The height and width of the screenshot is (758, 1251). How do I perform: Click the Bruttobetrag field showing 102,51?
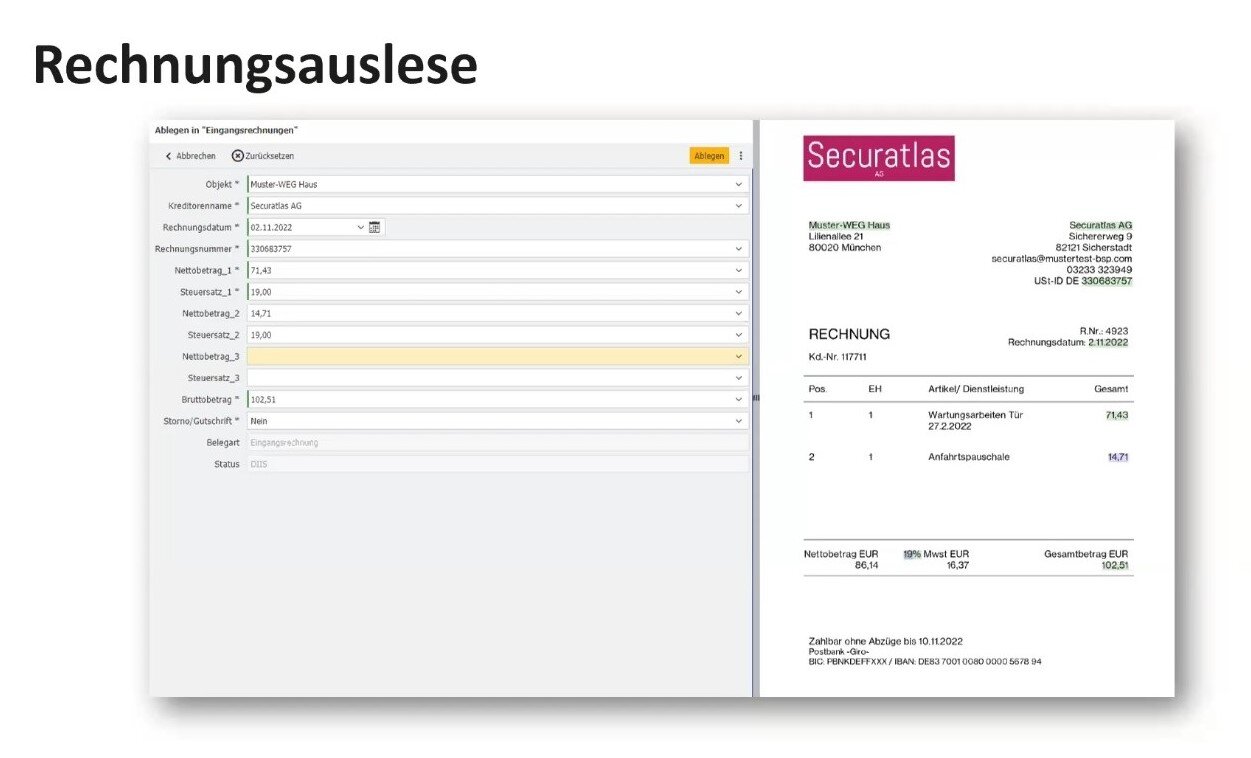[x=497, y=399]
